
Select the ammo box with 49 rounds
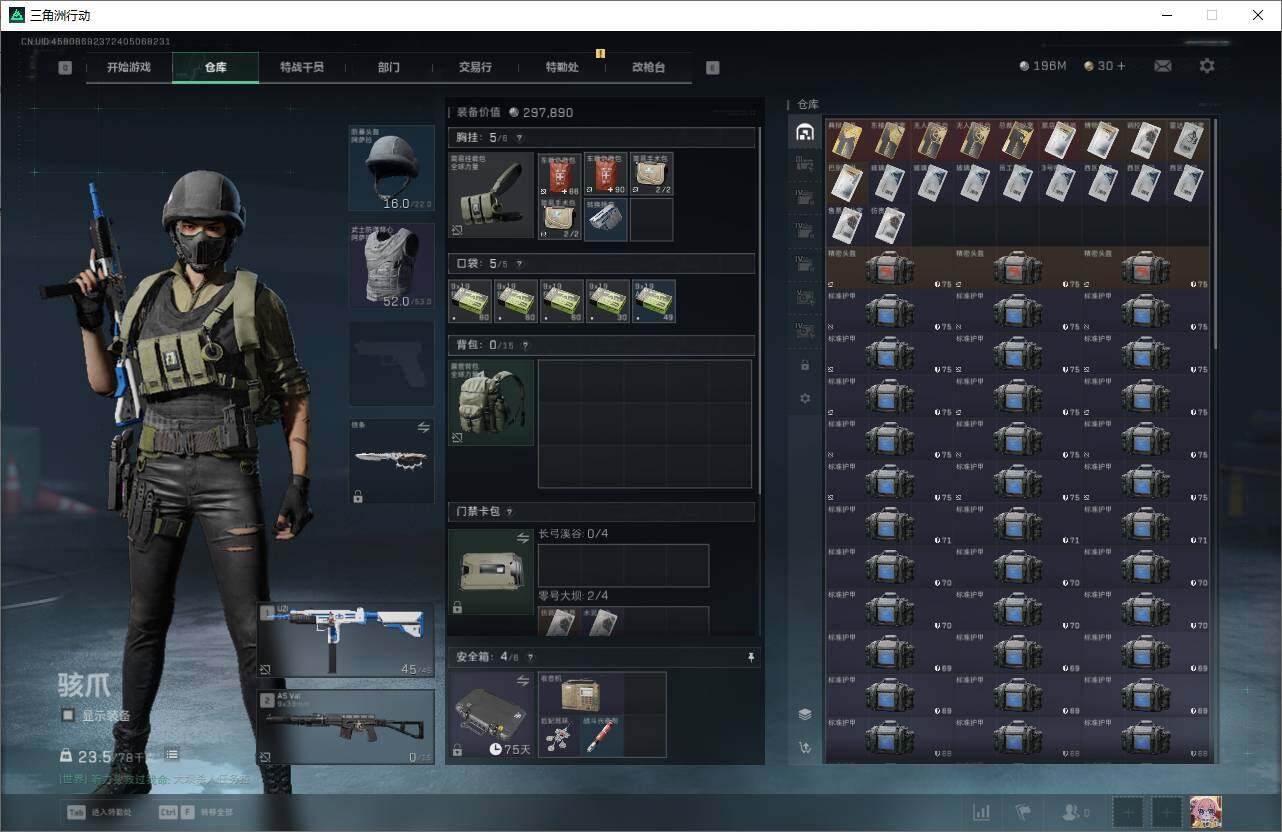point(653,301)
